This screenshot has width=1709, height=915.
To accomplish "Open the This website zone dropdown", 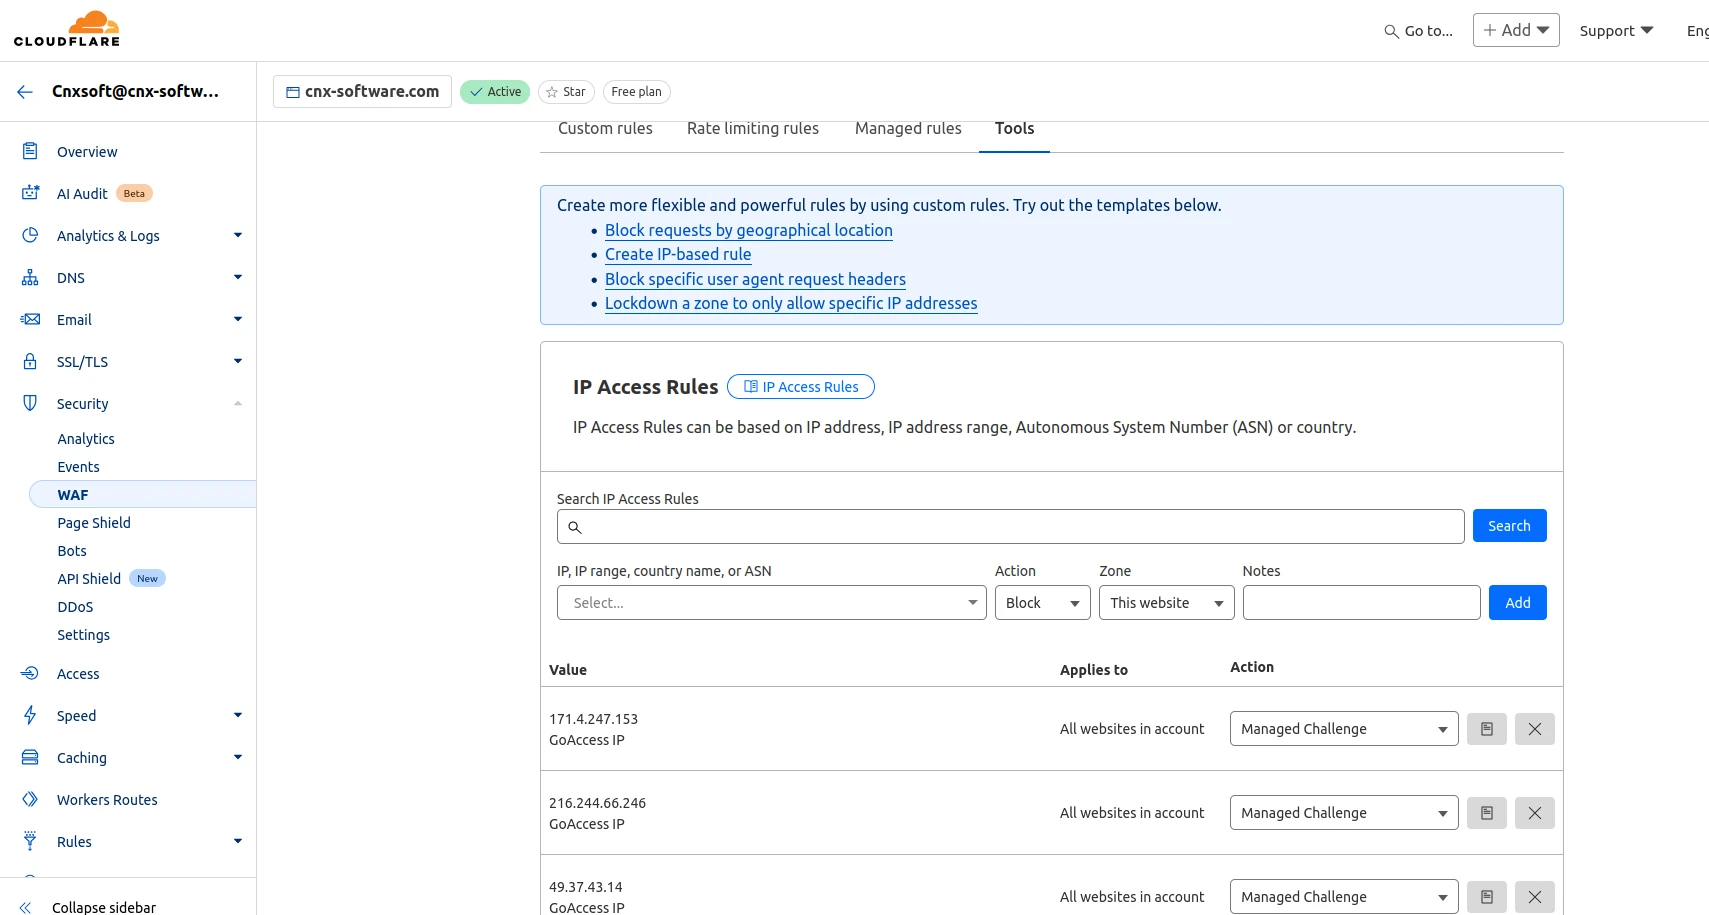I will tap(1166, 602).
